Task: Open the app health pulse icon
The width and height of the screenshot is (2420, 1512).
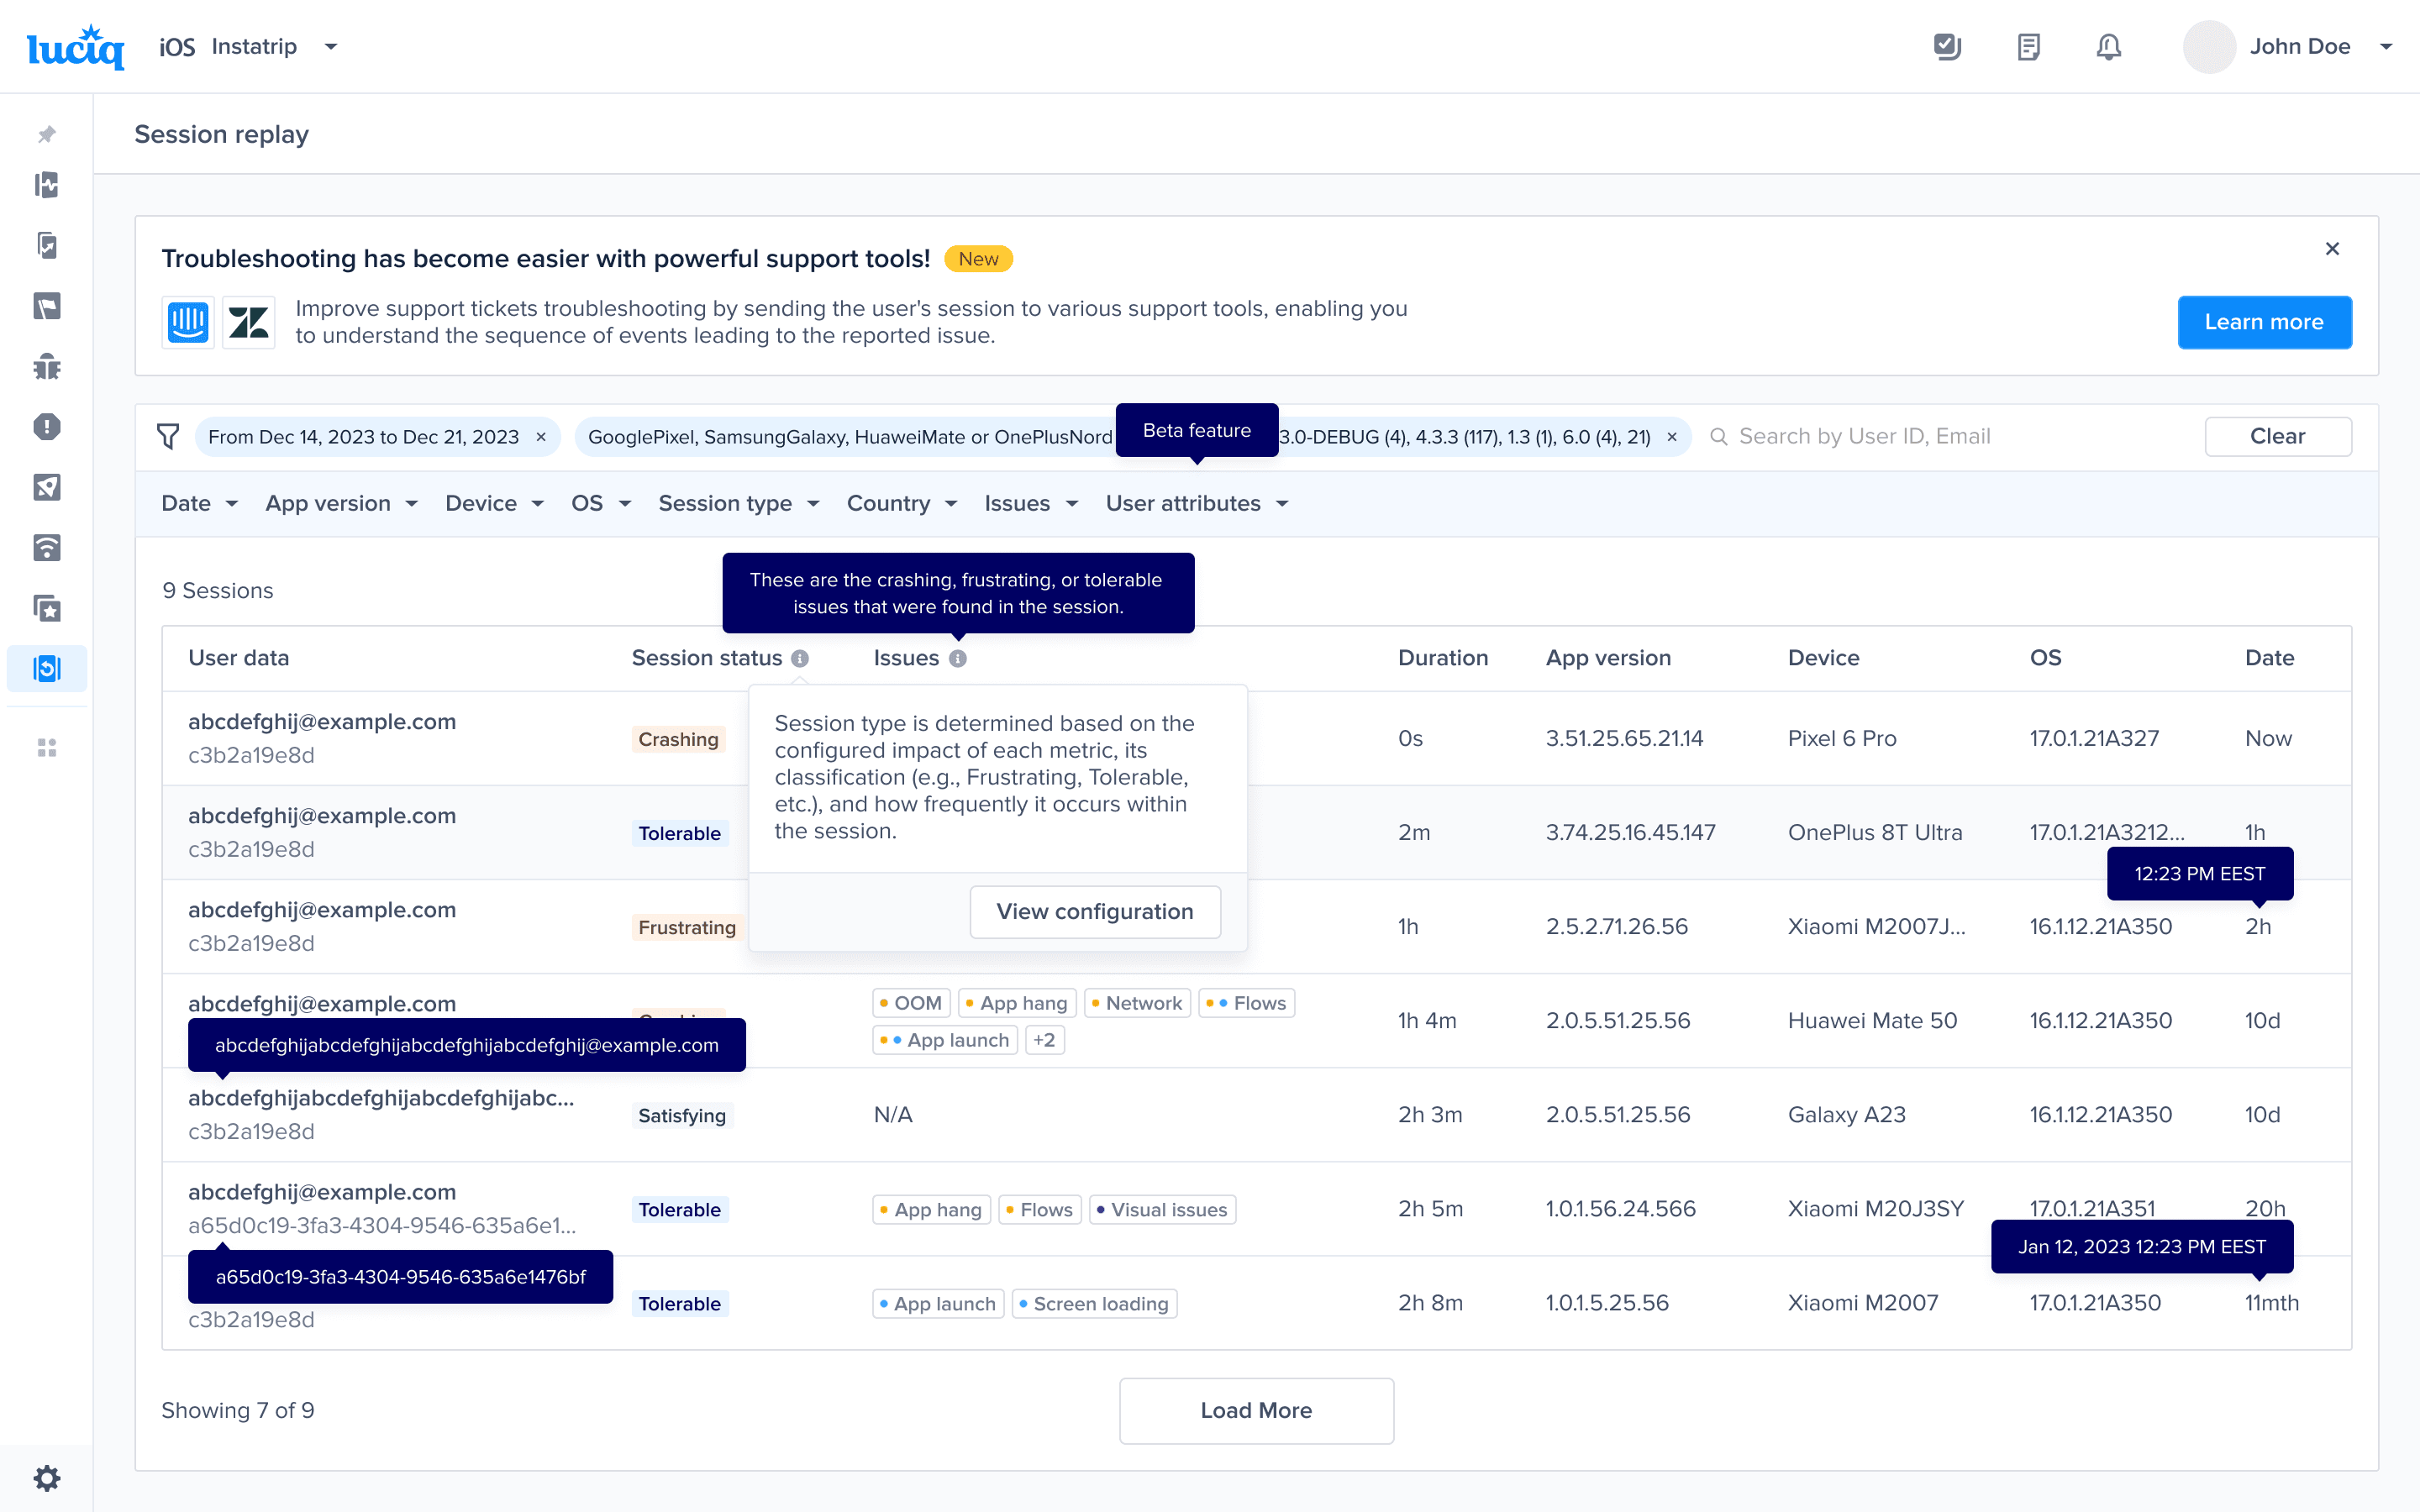Action: [47, 185]
